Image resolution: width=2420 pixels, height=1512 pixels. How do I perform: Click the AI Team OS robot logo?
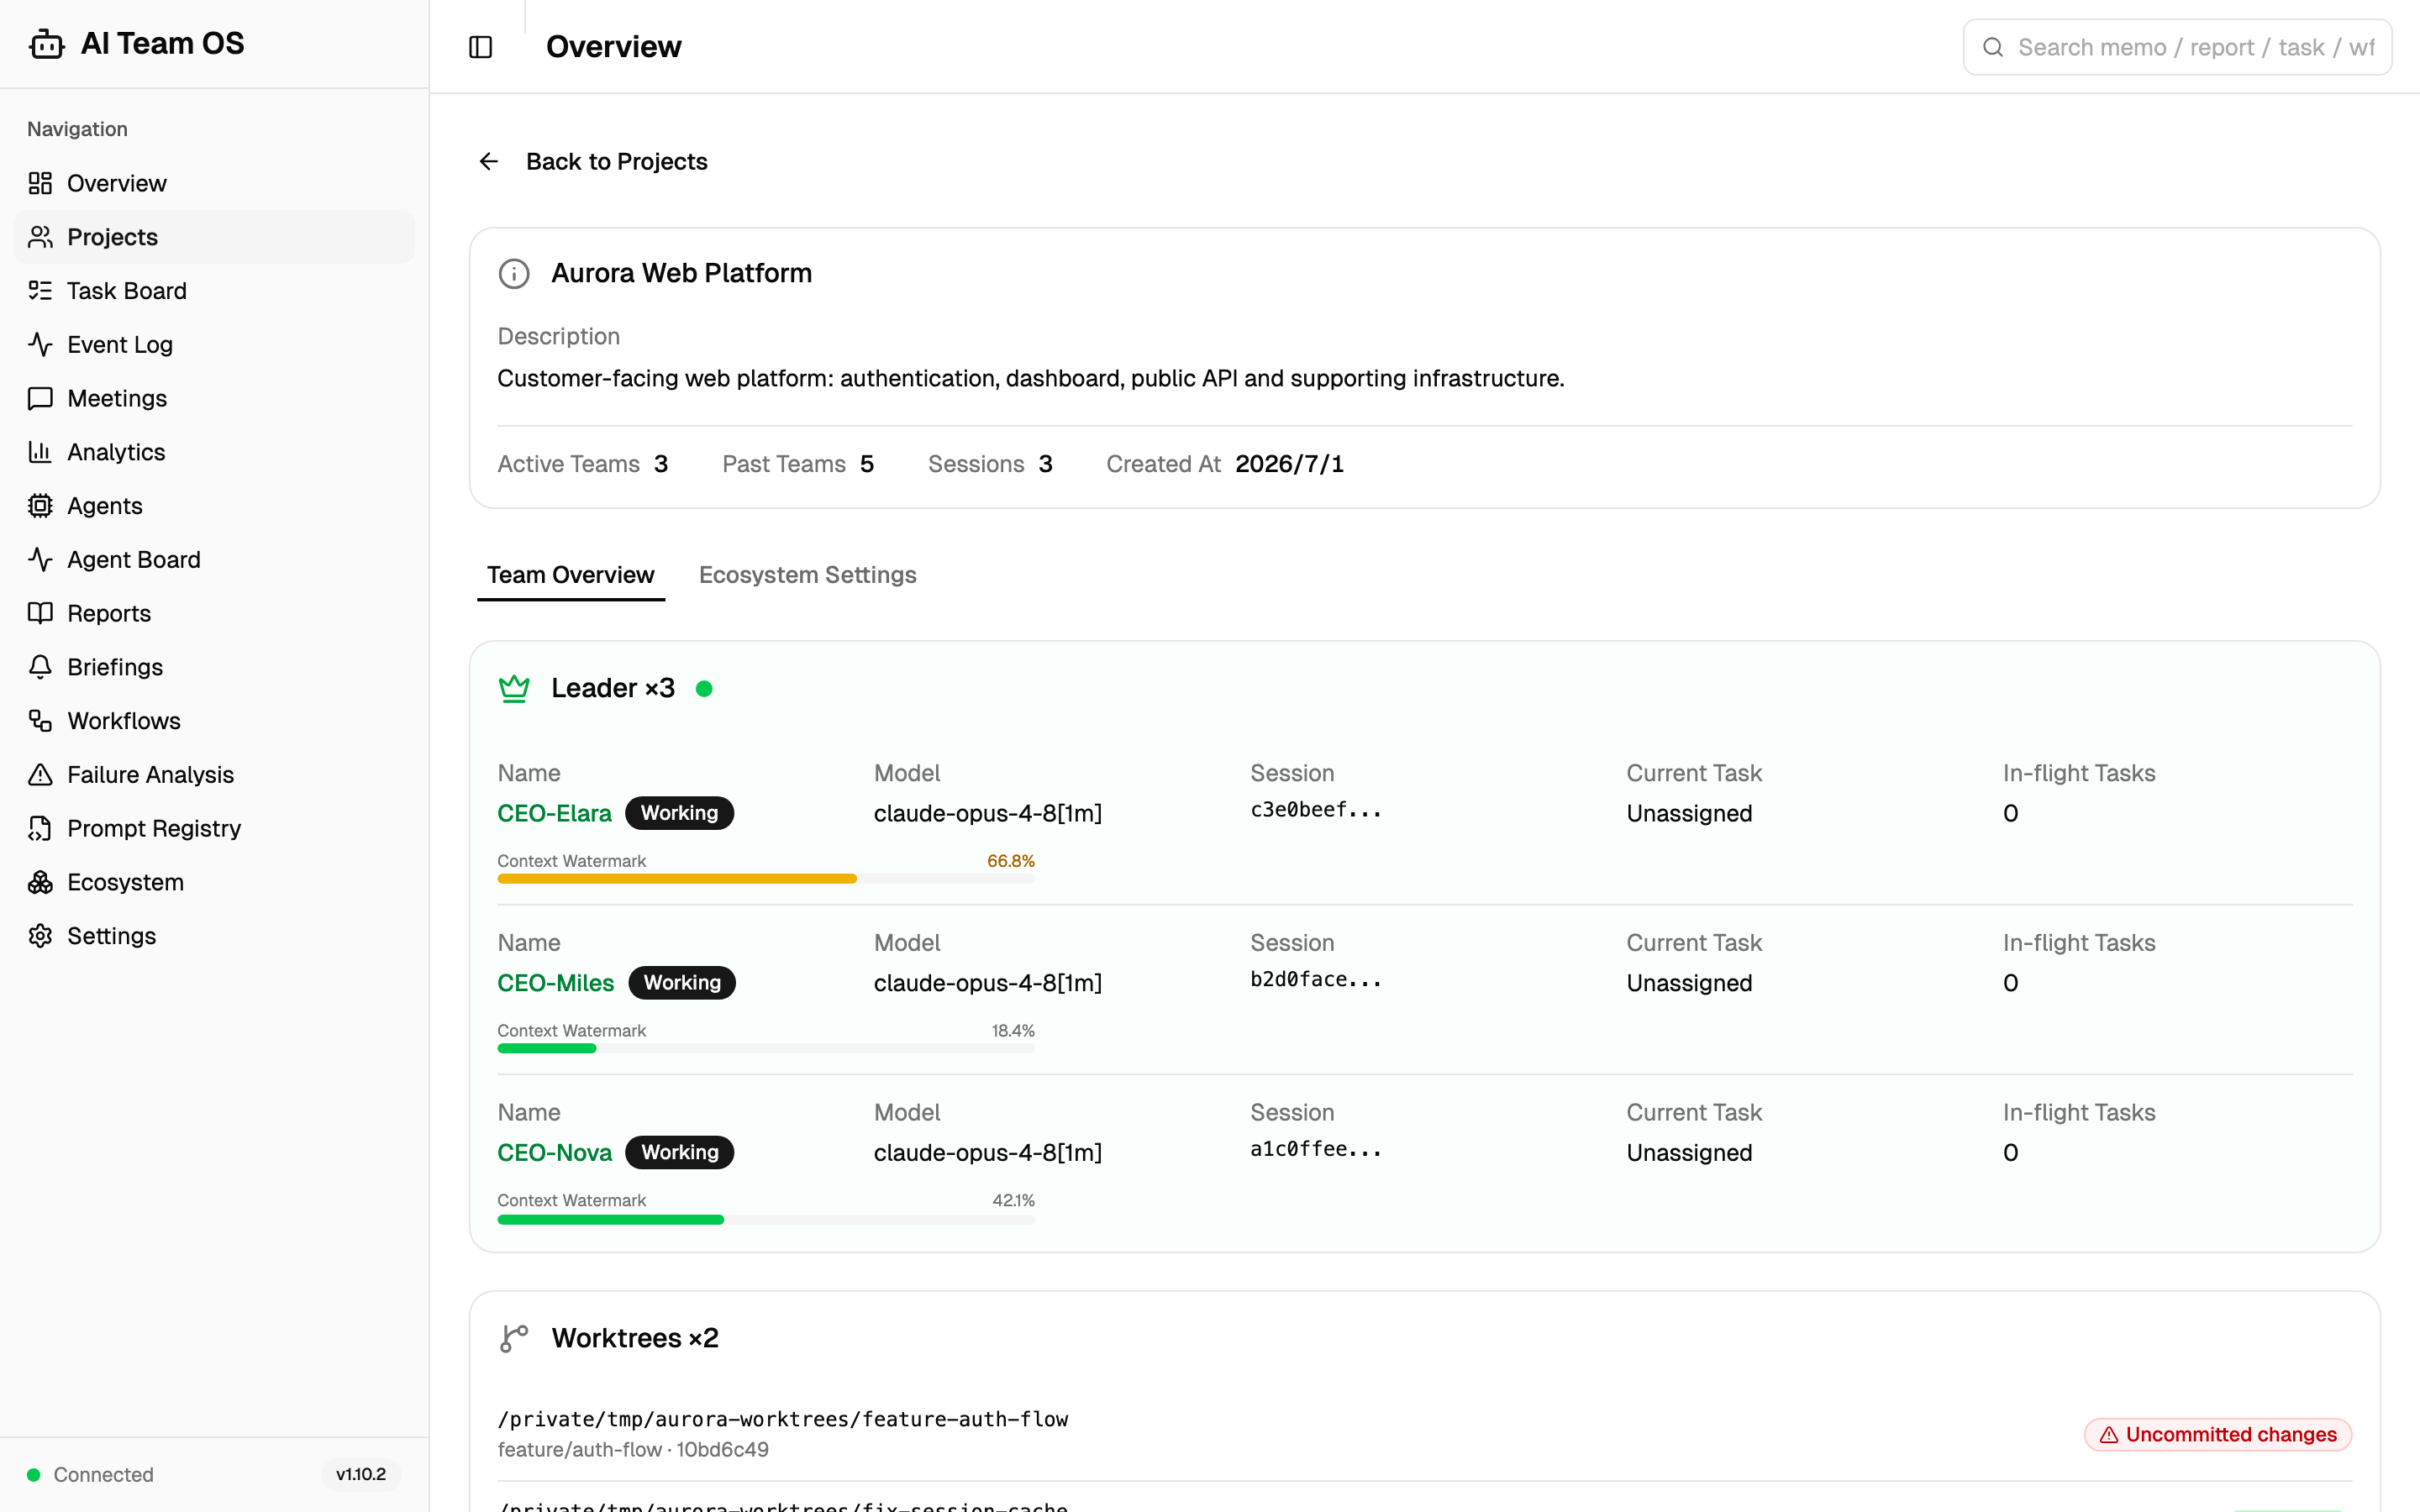click(46, 44)
